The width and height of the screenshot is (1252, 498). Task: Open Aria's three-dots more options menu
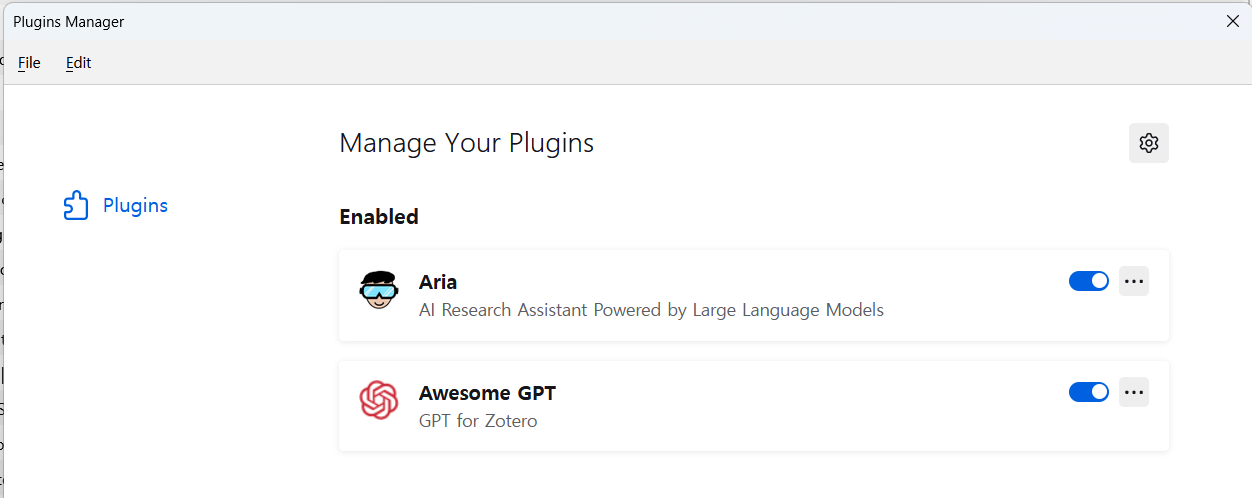[x=1133, y=281]
